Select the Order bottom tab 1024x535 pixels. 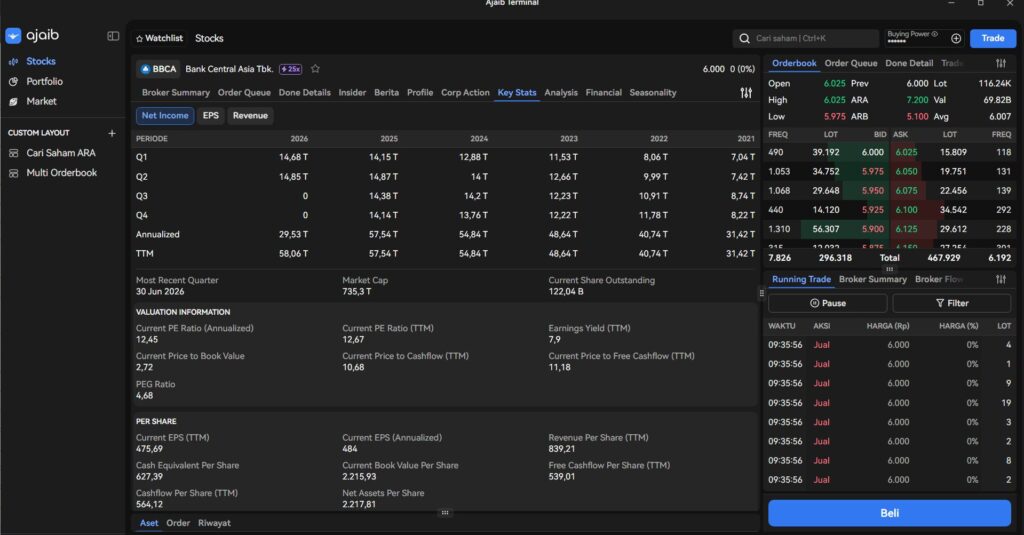click(178, 523)
